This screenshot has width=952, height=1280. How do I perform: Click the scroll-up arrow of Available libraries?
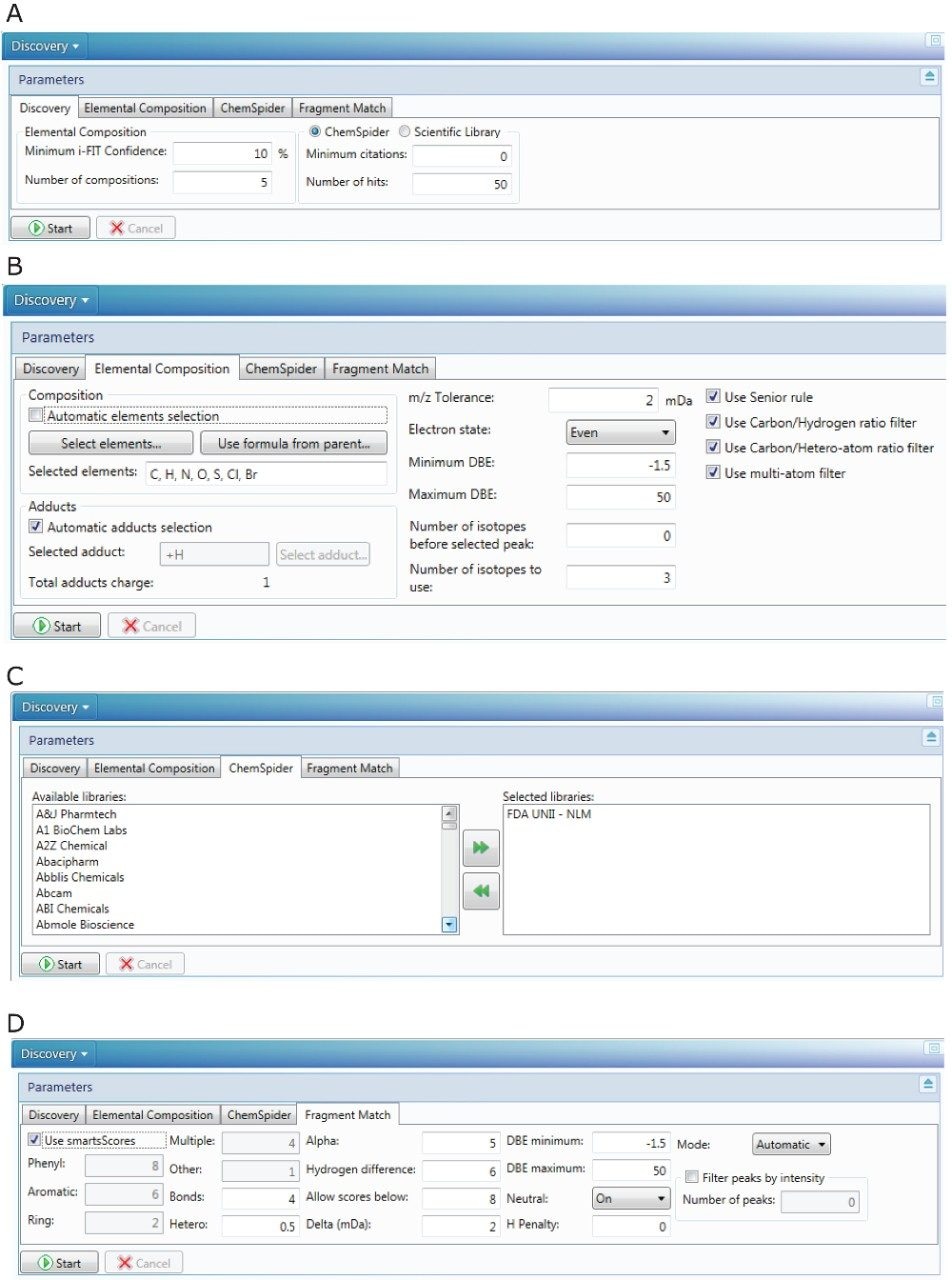pyautogui.click(x=449, y=814)
